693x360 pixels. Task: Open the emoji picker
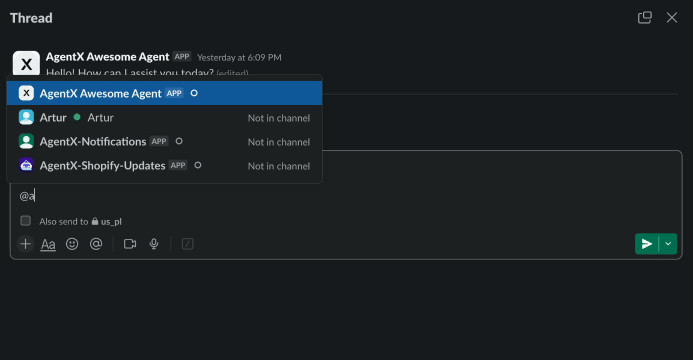coord(72,244)
